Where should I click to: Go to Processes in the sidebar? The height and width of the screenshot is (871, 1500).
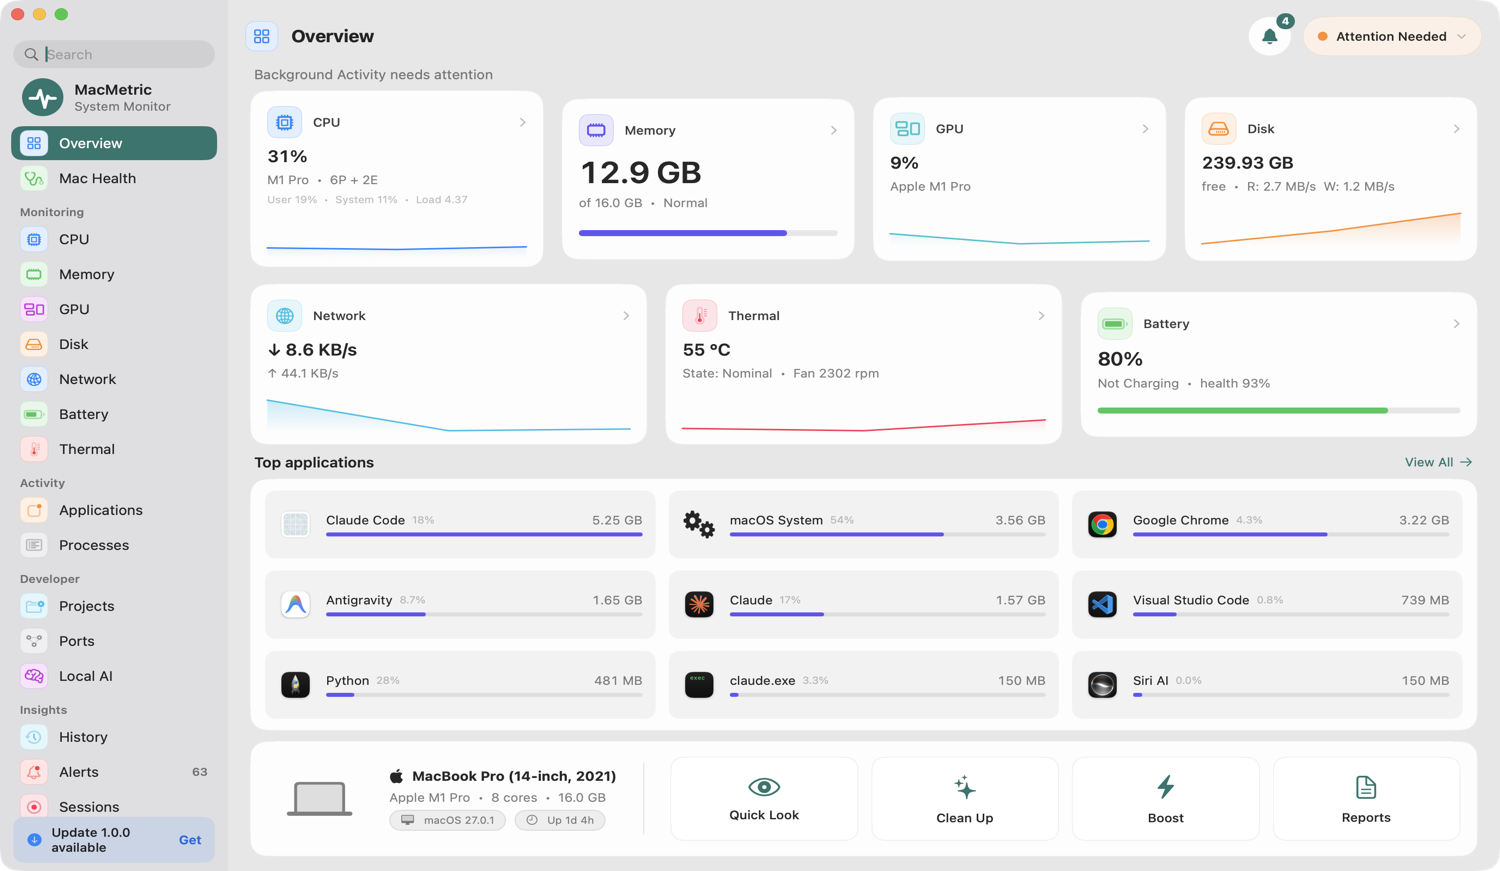[114, 545]
